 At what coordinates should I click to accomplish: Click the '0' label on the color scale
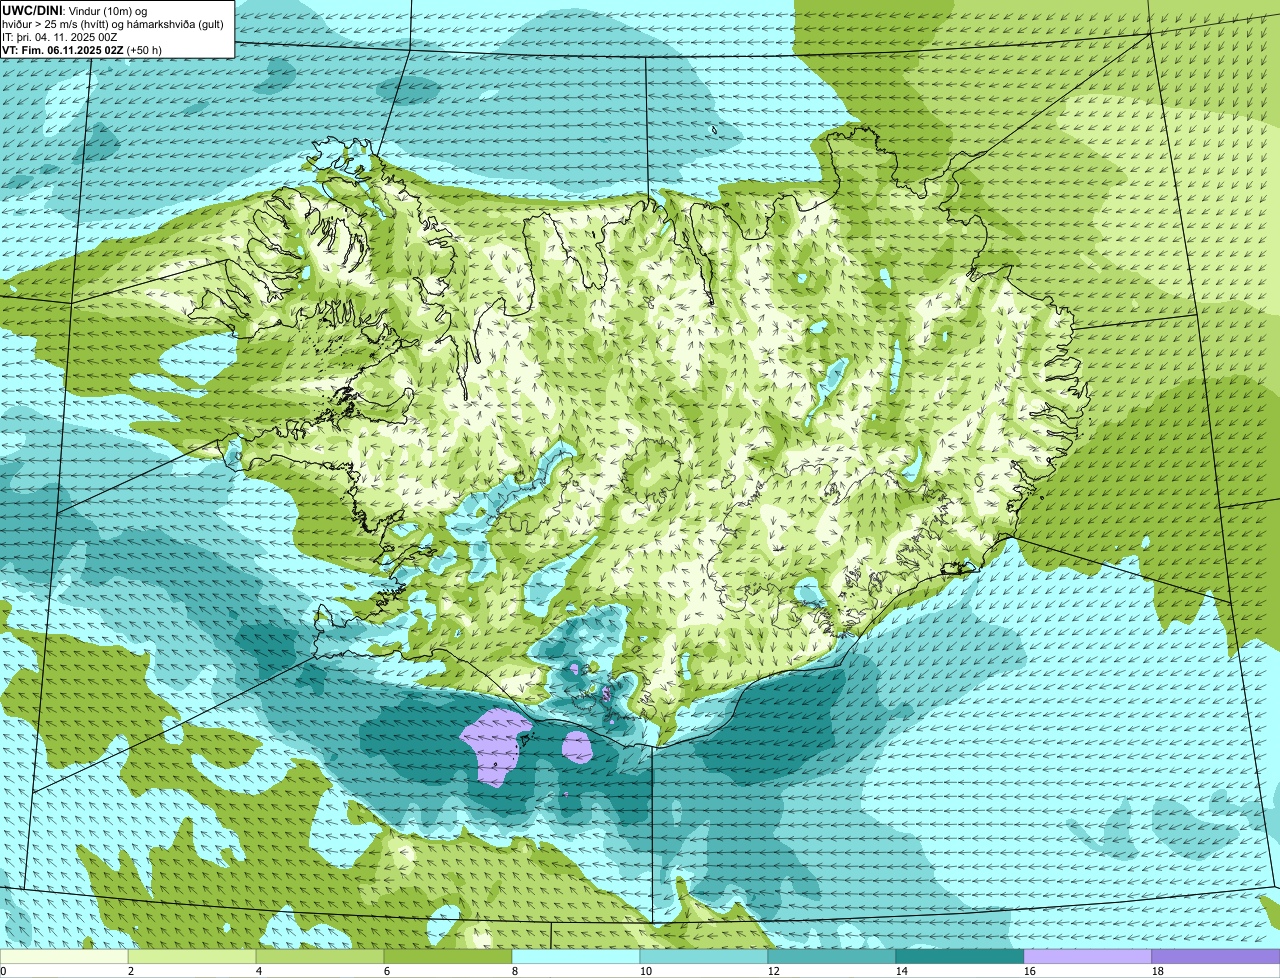[3, 971]
